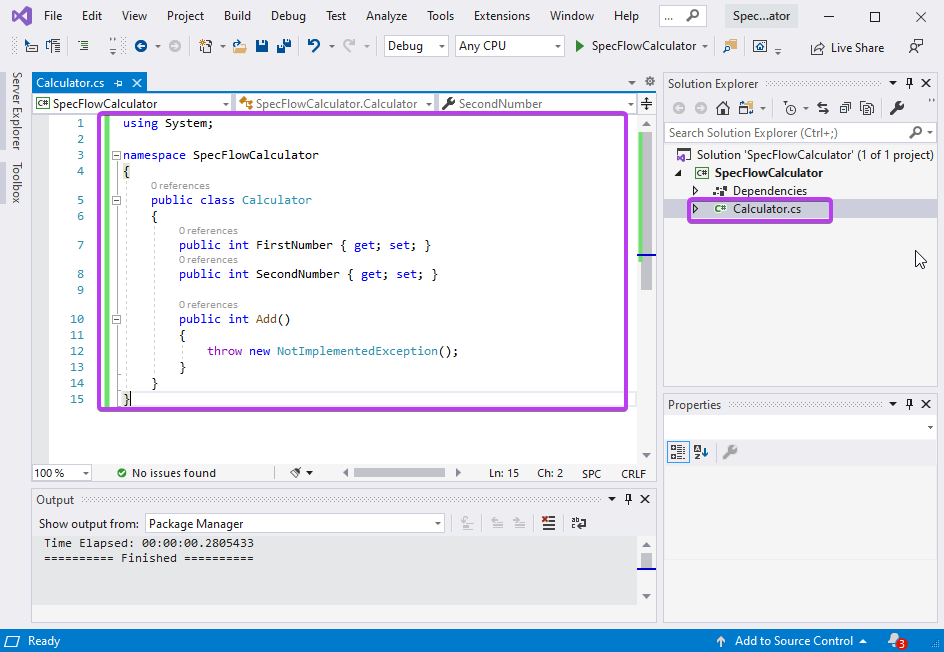Open the notifications bell in the status bar
Viewport: 944px width, 652px height.
pos(896,641)
